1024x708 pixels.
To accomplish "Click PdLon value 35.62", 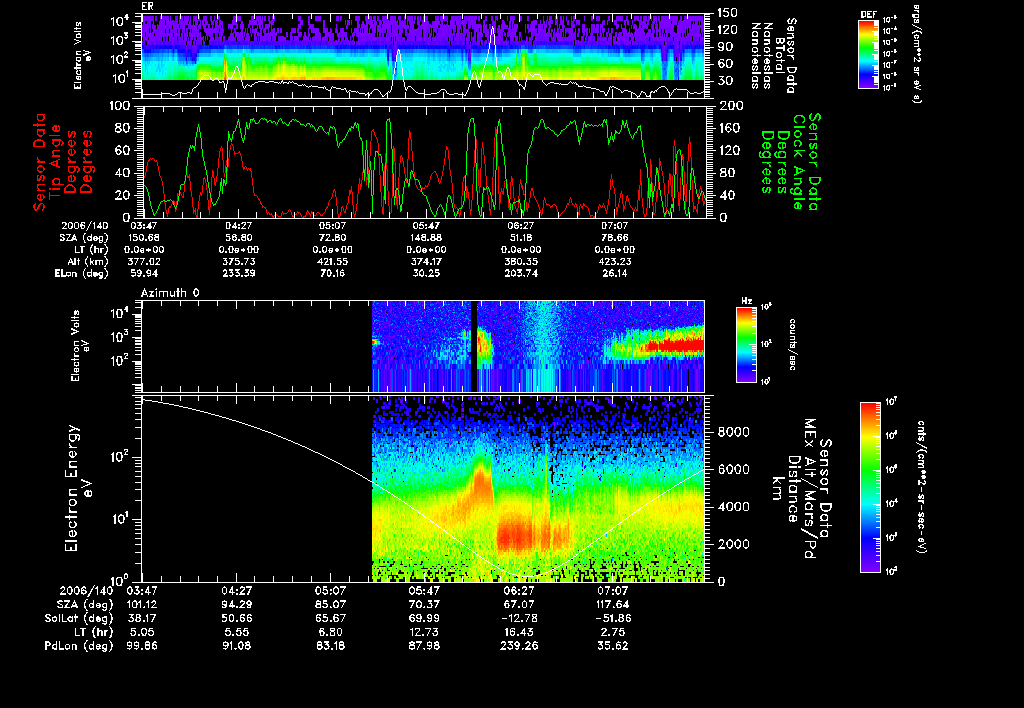I will [613, 646].
